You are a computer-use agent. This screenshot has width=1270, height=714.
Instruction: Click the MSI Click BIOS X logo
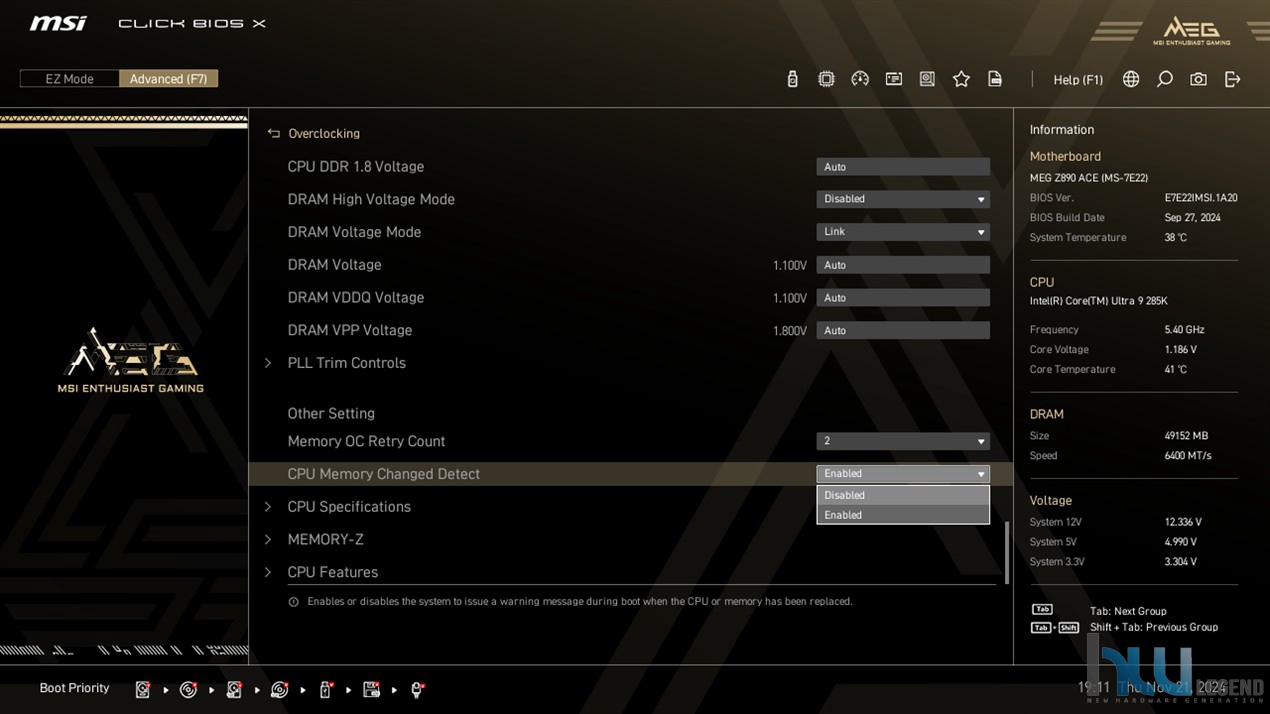coord(148,23)
